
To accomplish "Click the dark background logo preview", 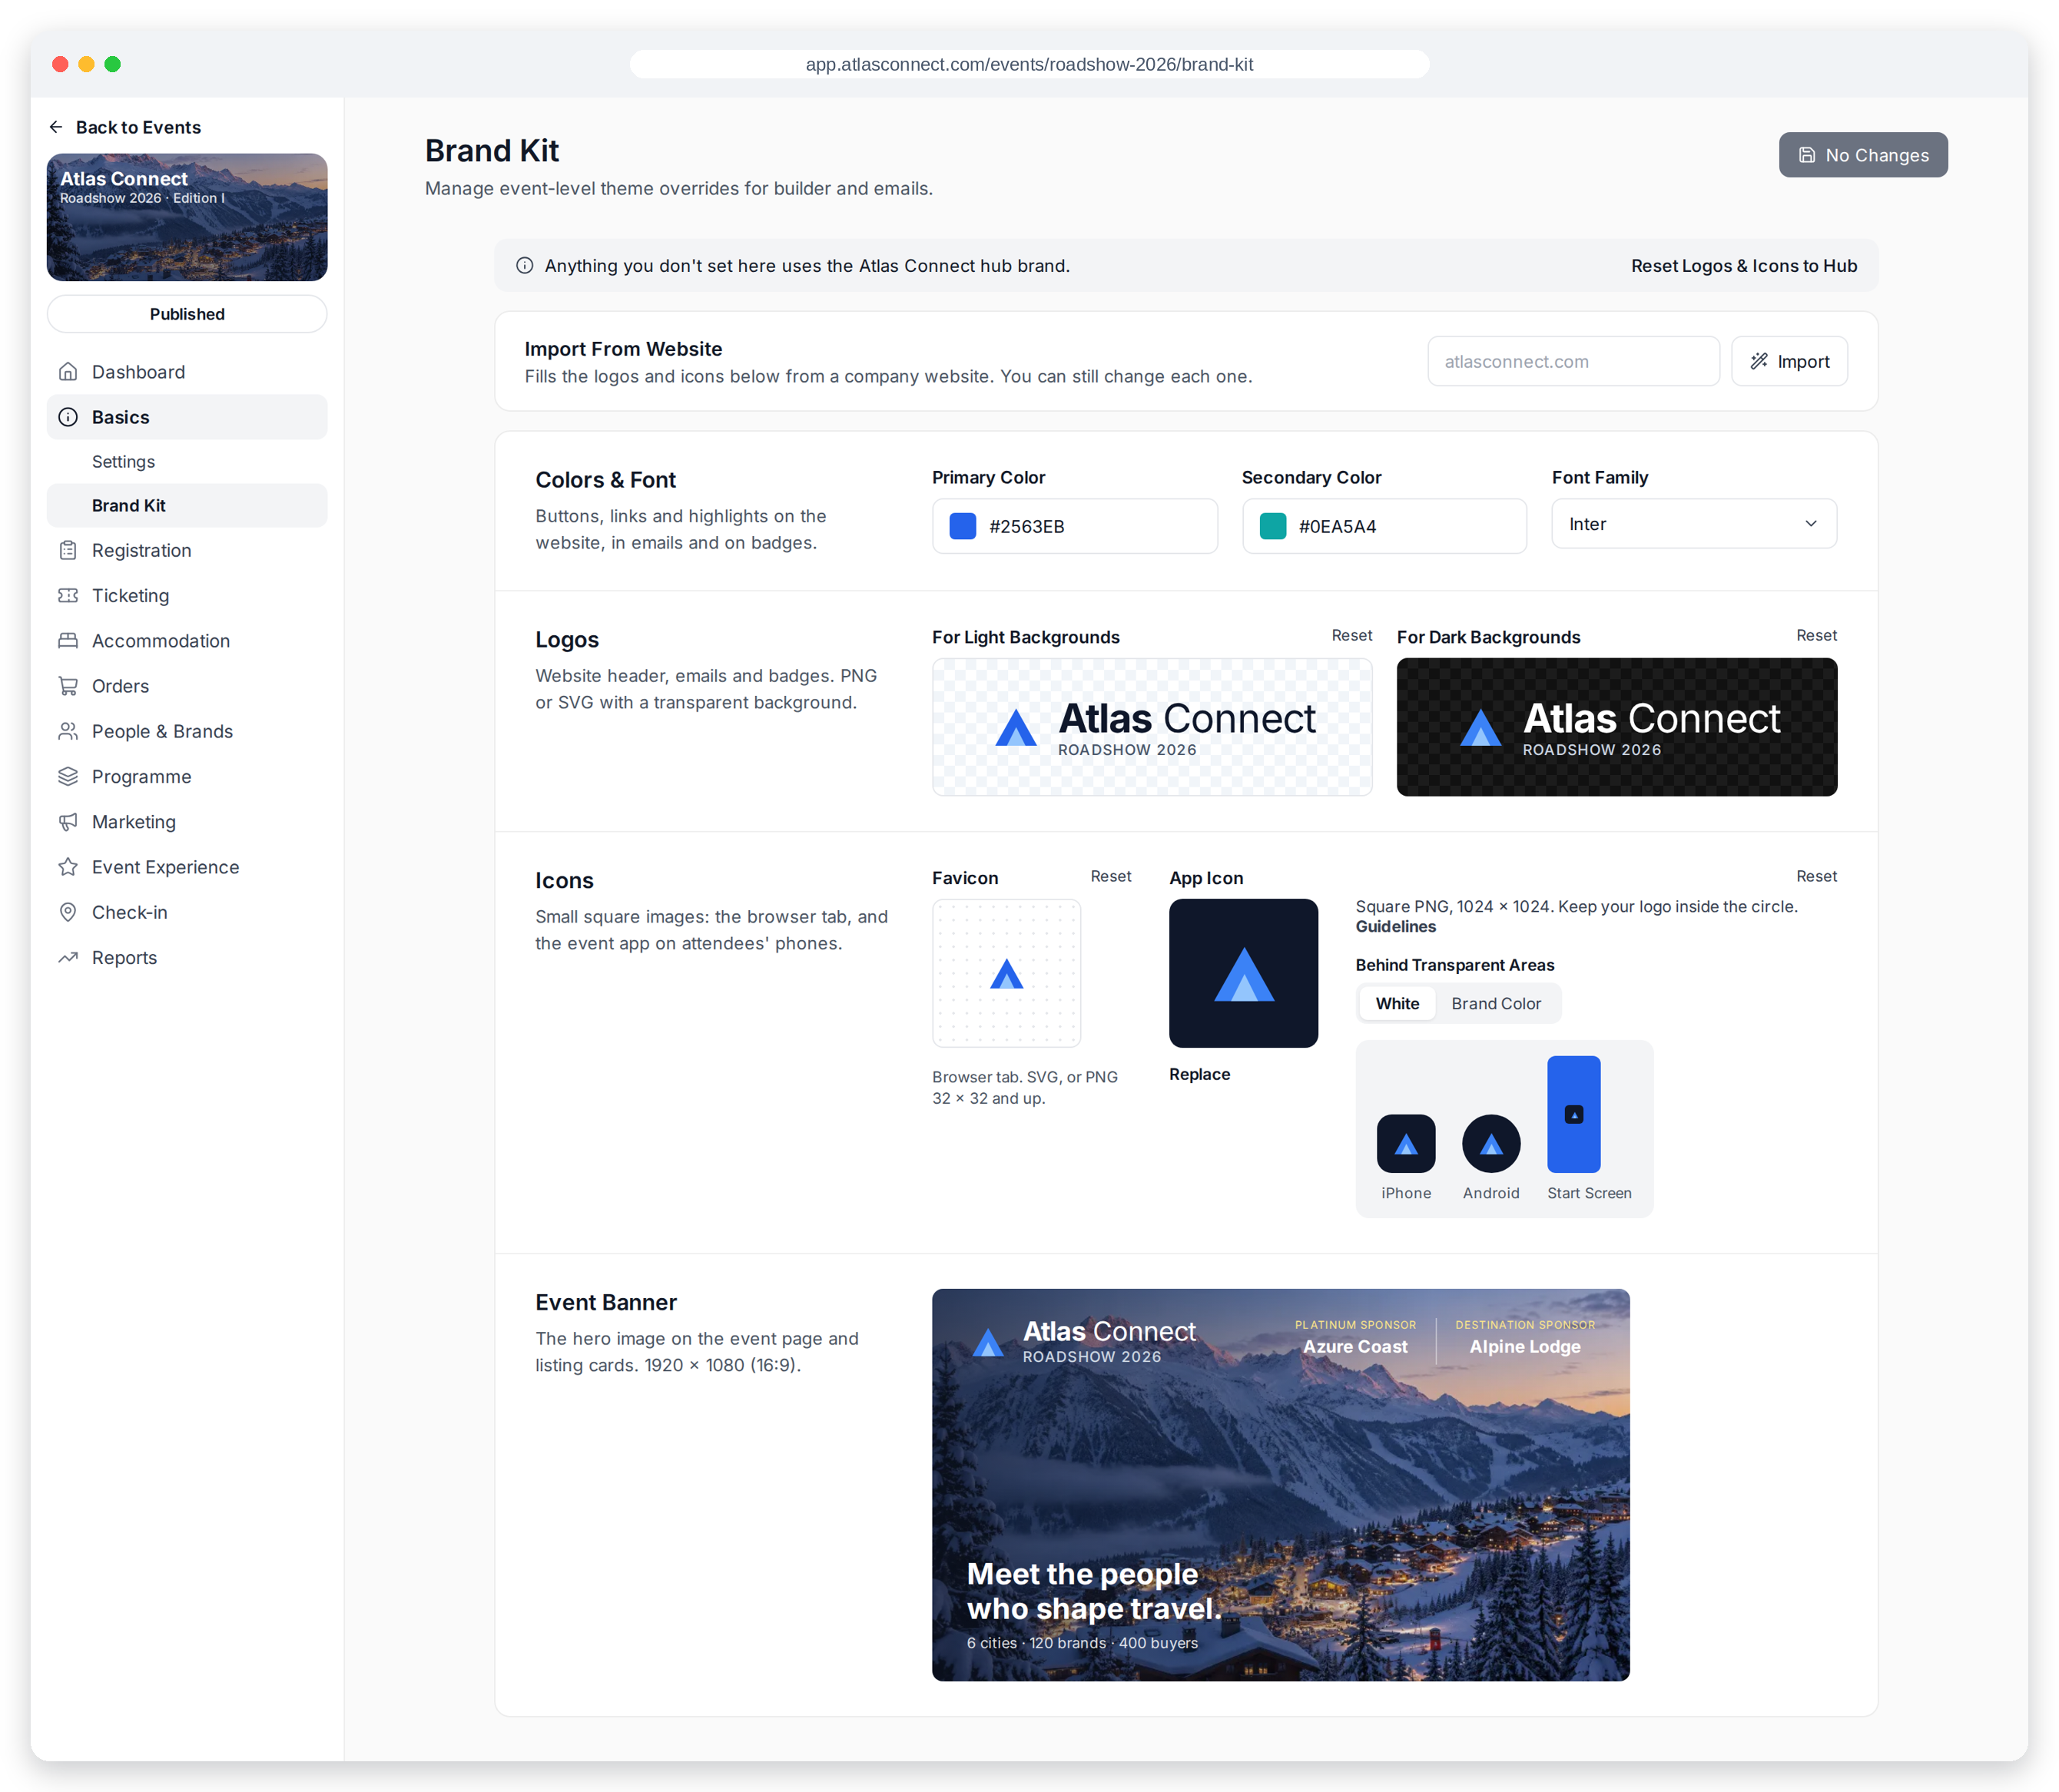I will (x=1616, y=727).
